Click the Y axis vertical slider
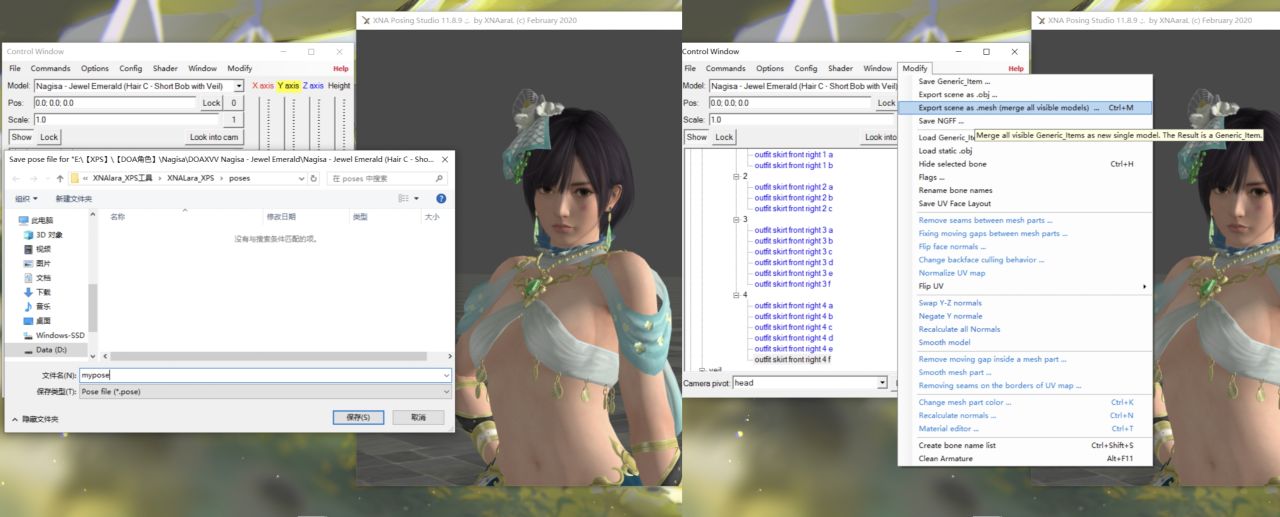Screen dimensions: 1280x517 [292, 122]
